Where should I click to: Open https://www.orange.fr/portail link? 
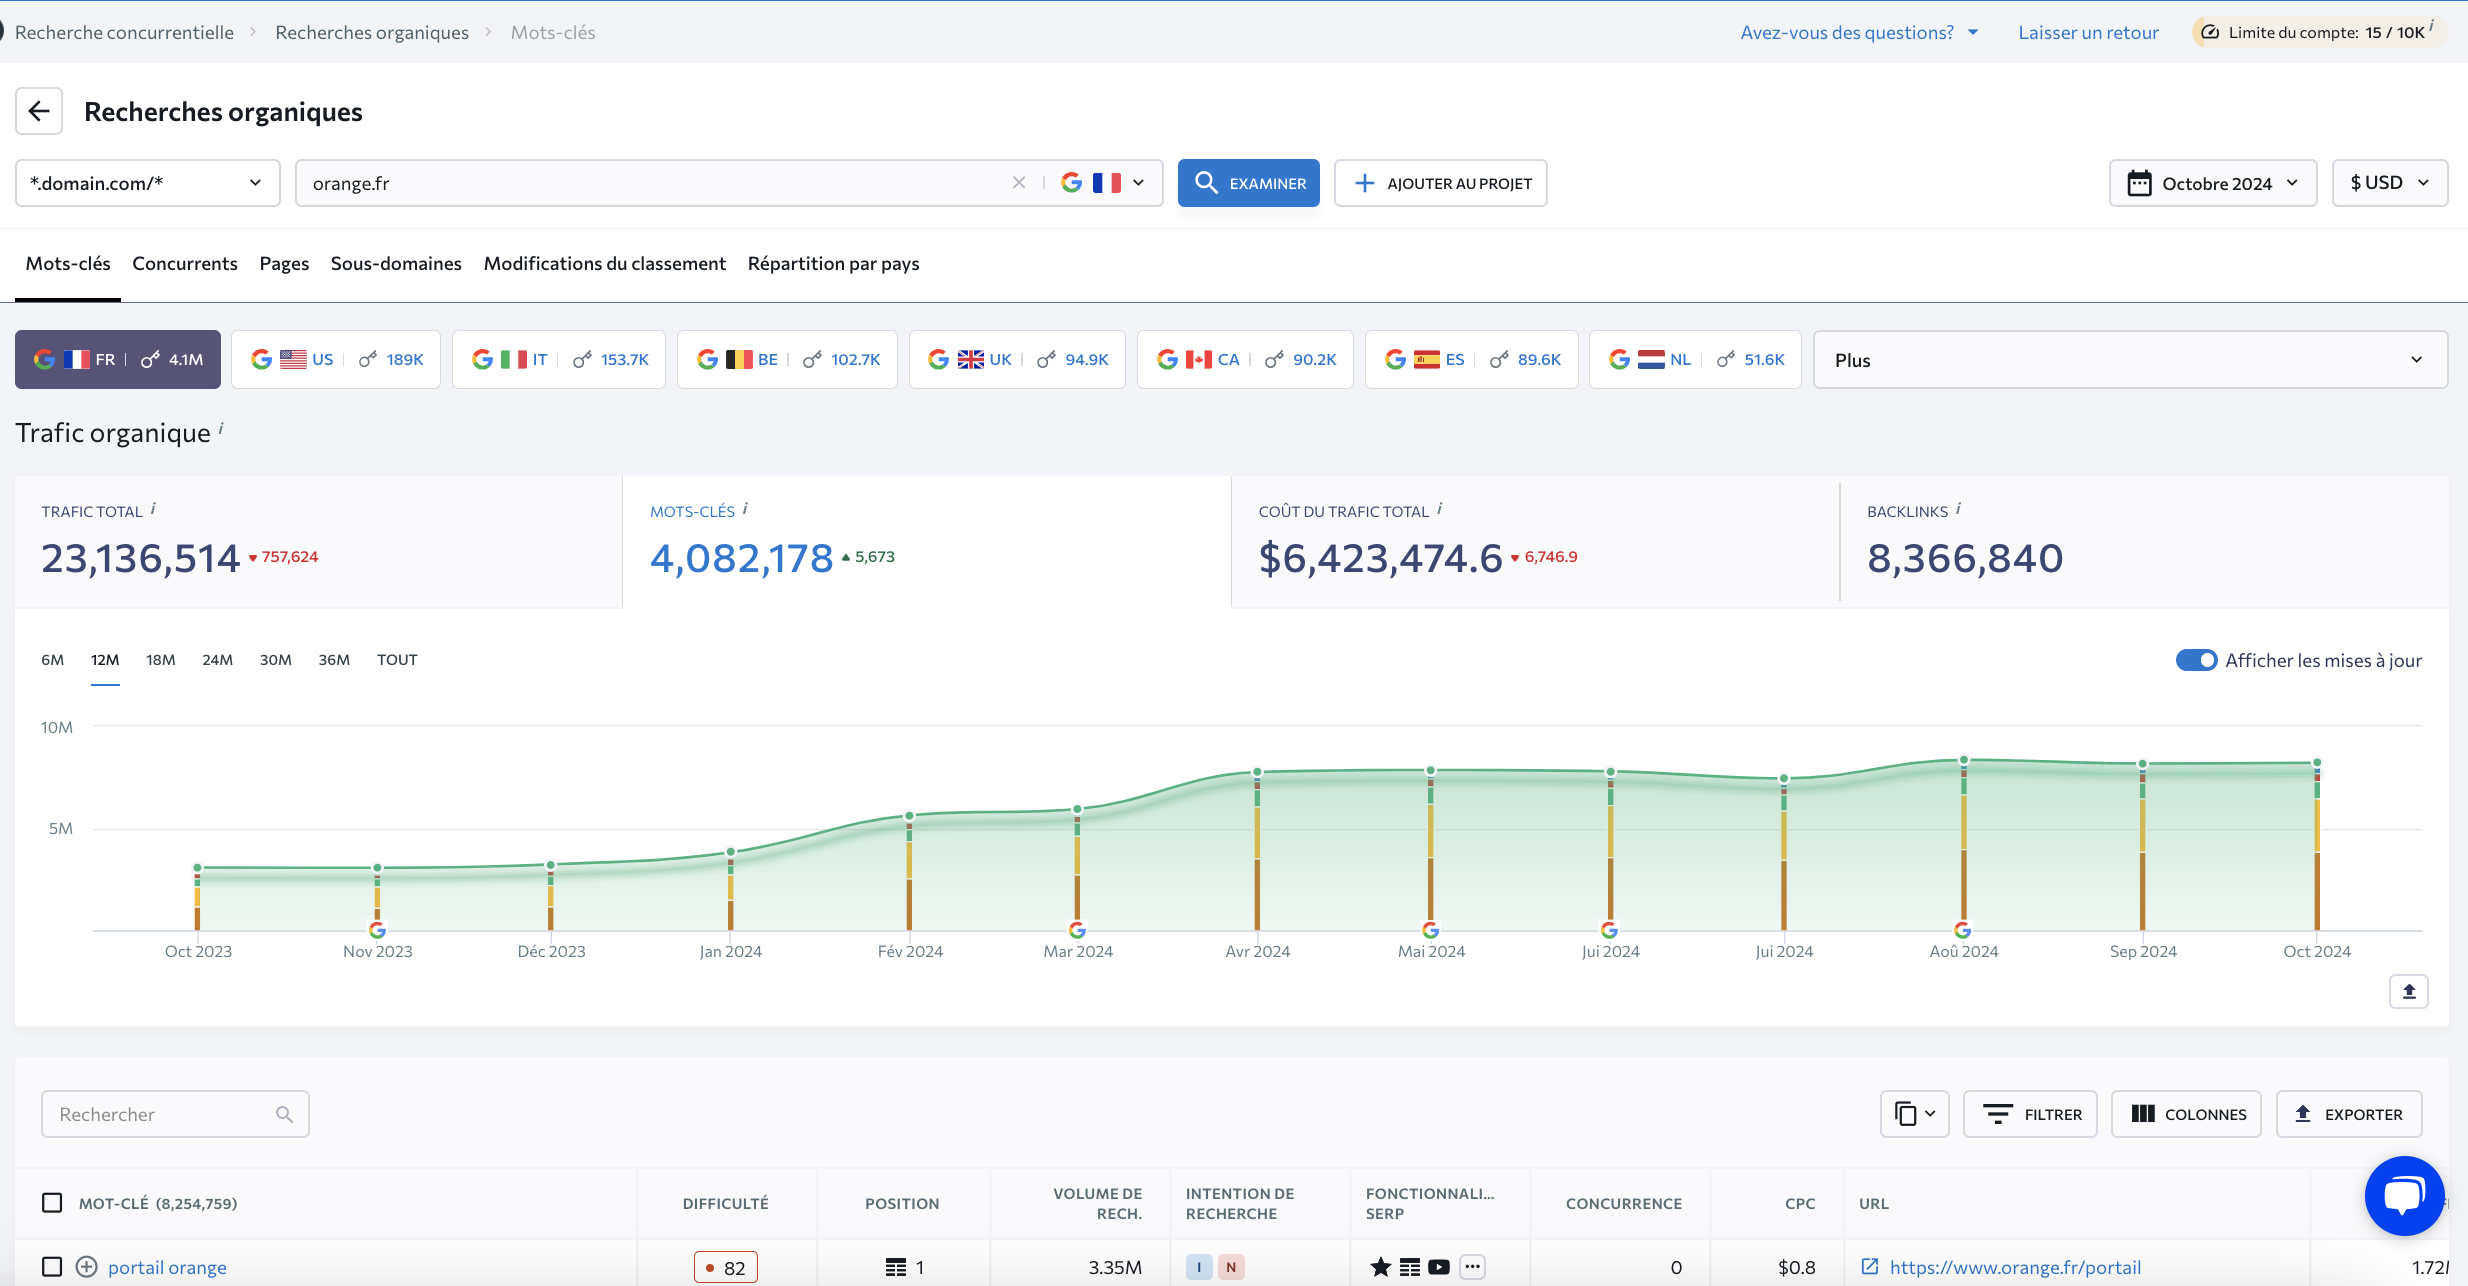point(2015,1267)
